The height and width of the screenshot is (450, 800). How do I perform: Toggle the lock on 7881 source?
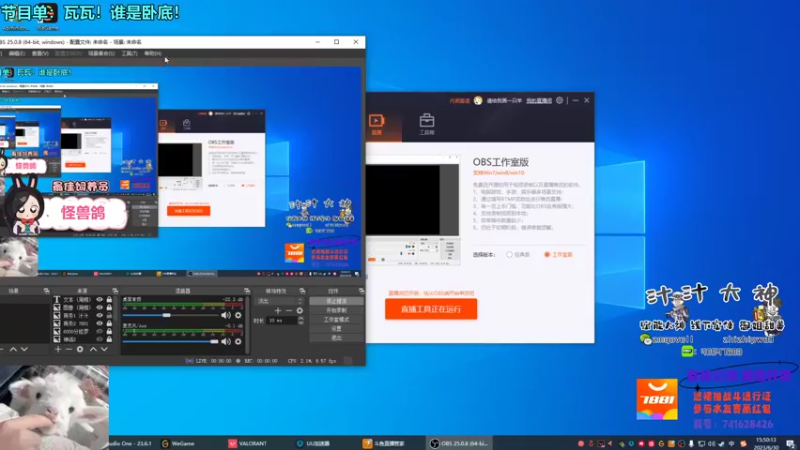pyautogui.click(x=109, y=323)
